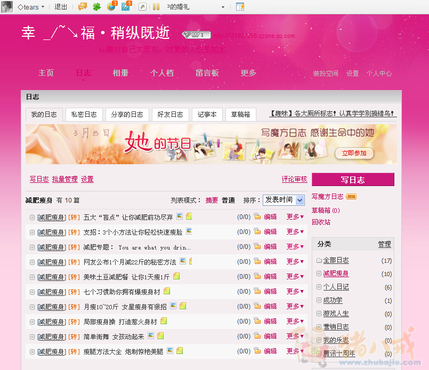
Task: Open the ◇tears account dropdown
Action: click(x=31, y=7)
